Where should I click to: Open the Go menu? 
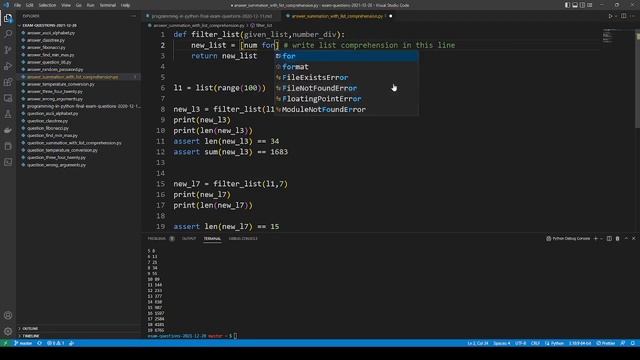78,5
